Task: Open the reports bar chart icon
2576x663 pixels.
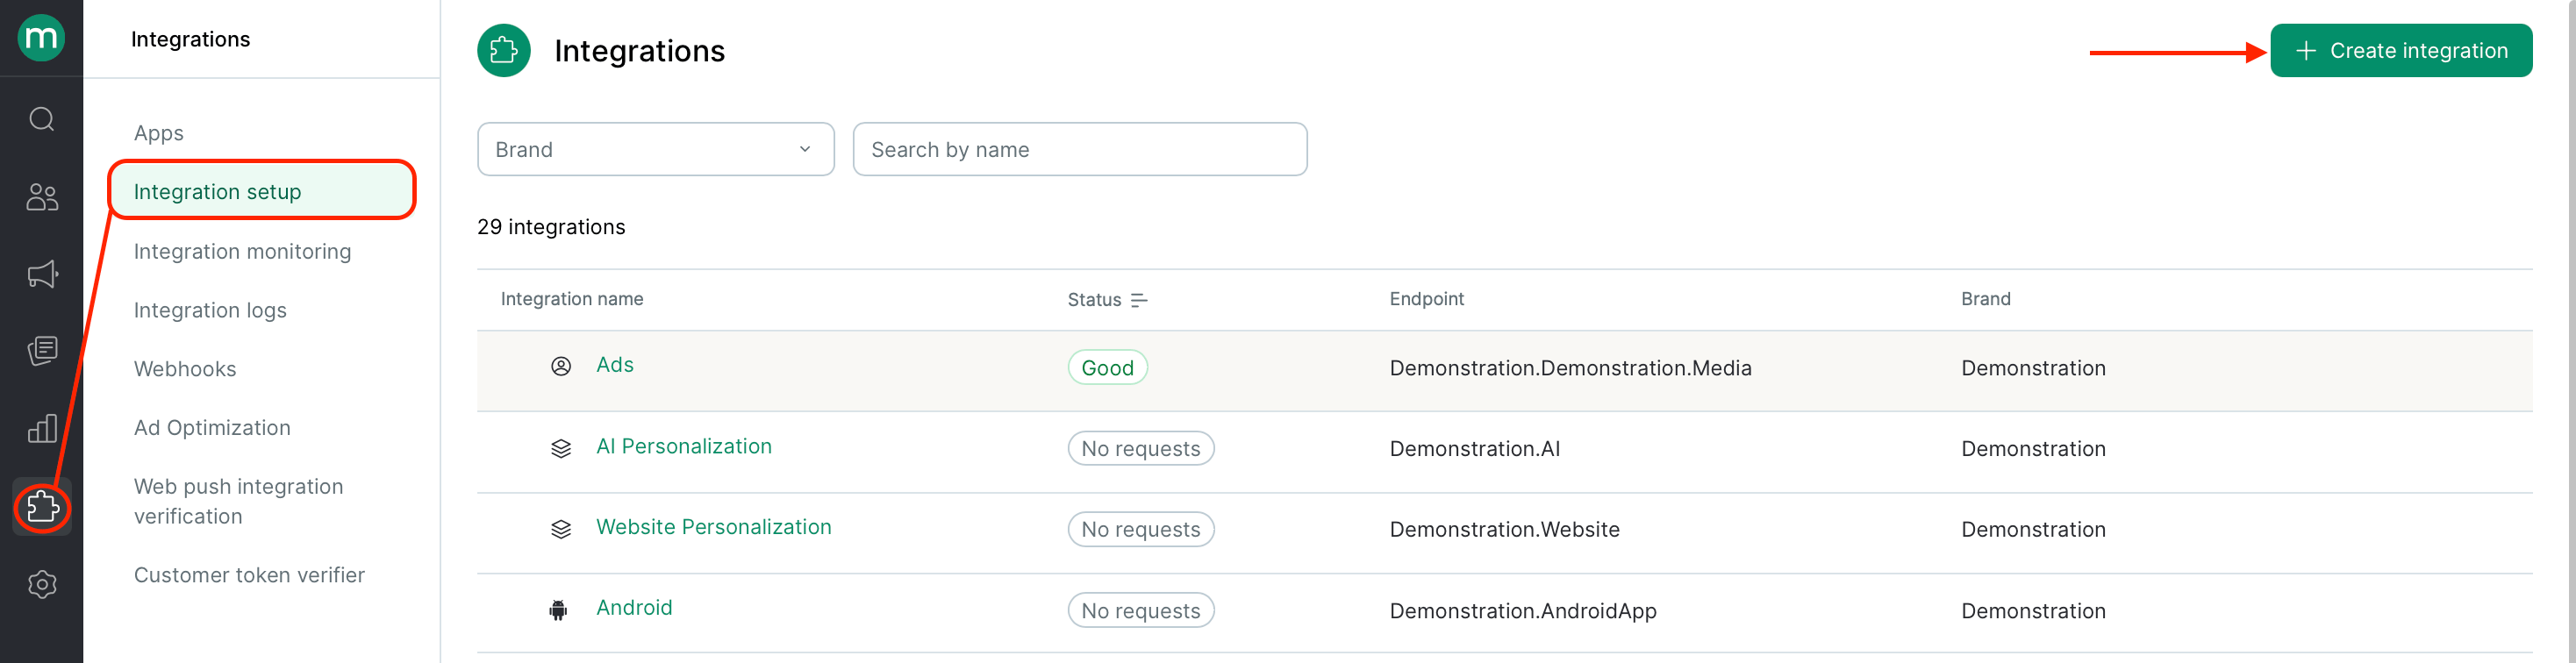Action: tap(41, 429)
